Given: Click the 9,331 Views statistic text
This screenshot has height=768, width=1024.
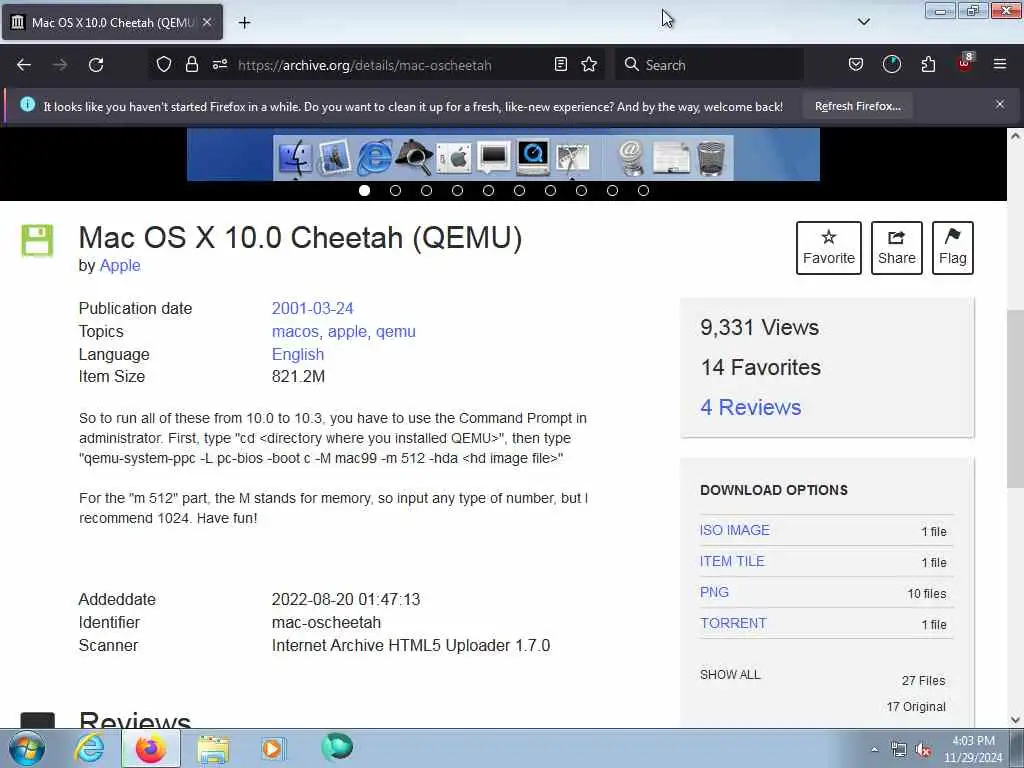Looking at the screenshot, I should 759,327.
